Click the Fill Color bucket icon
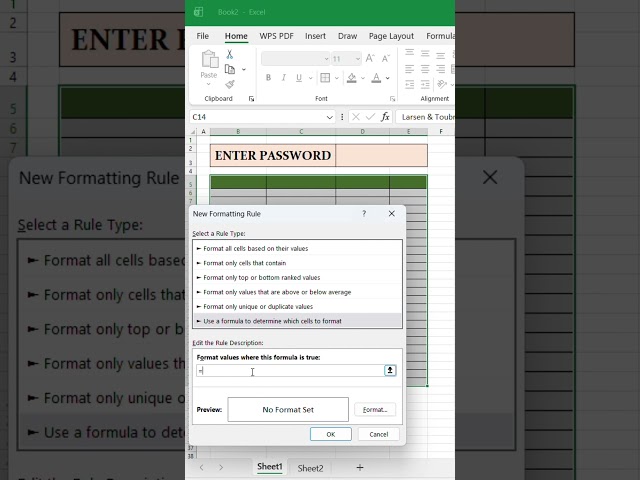 (351, 78)
